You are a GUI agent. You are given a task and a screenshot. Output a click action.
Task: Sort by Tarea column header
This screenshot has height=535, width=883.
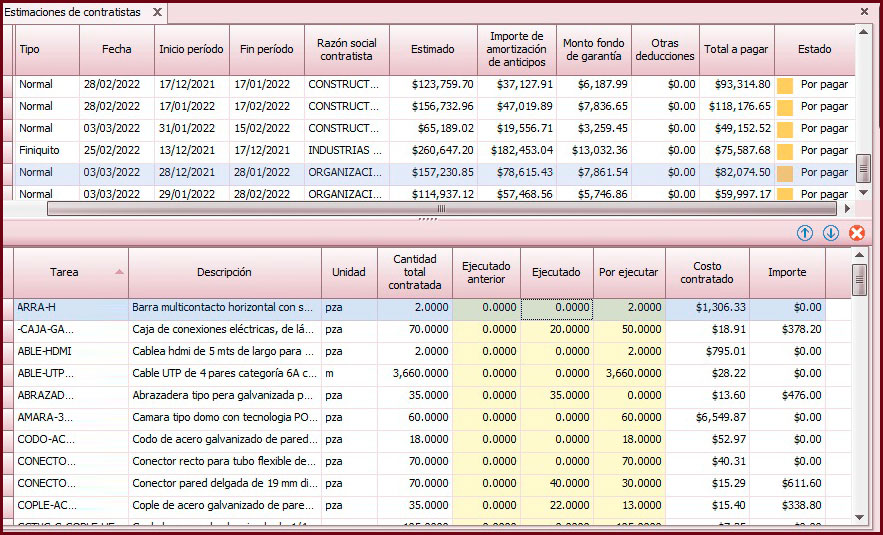point(72,273)
